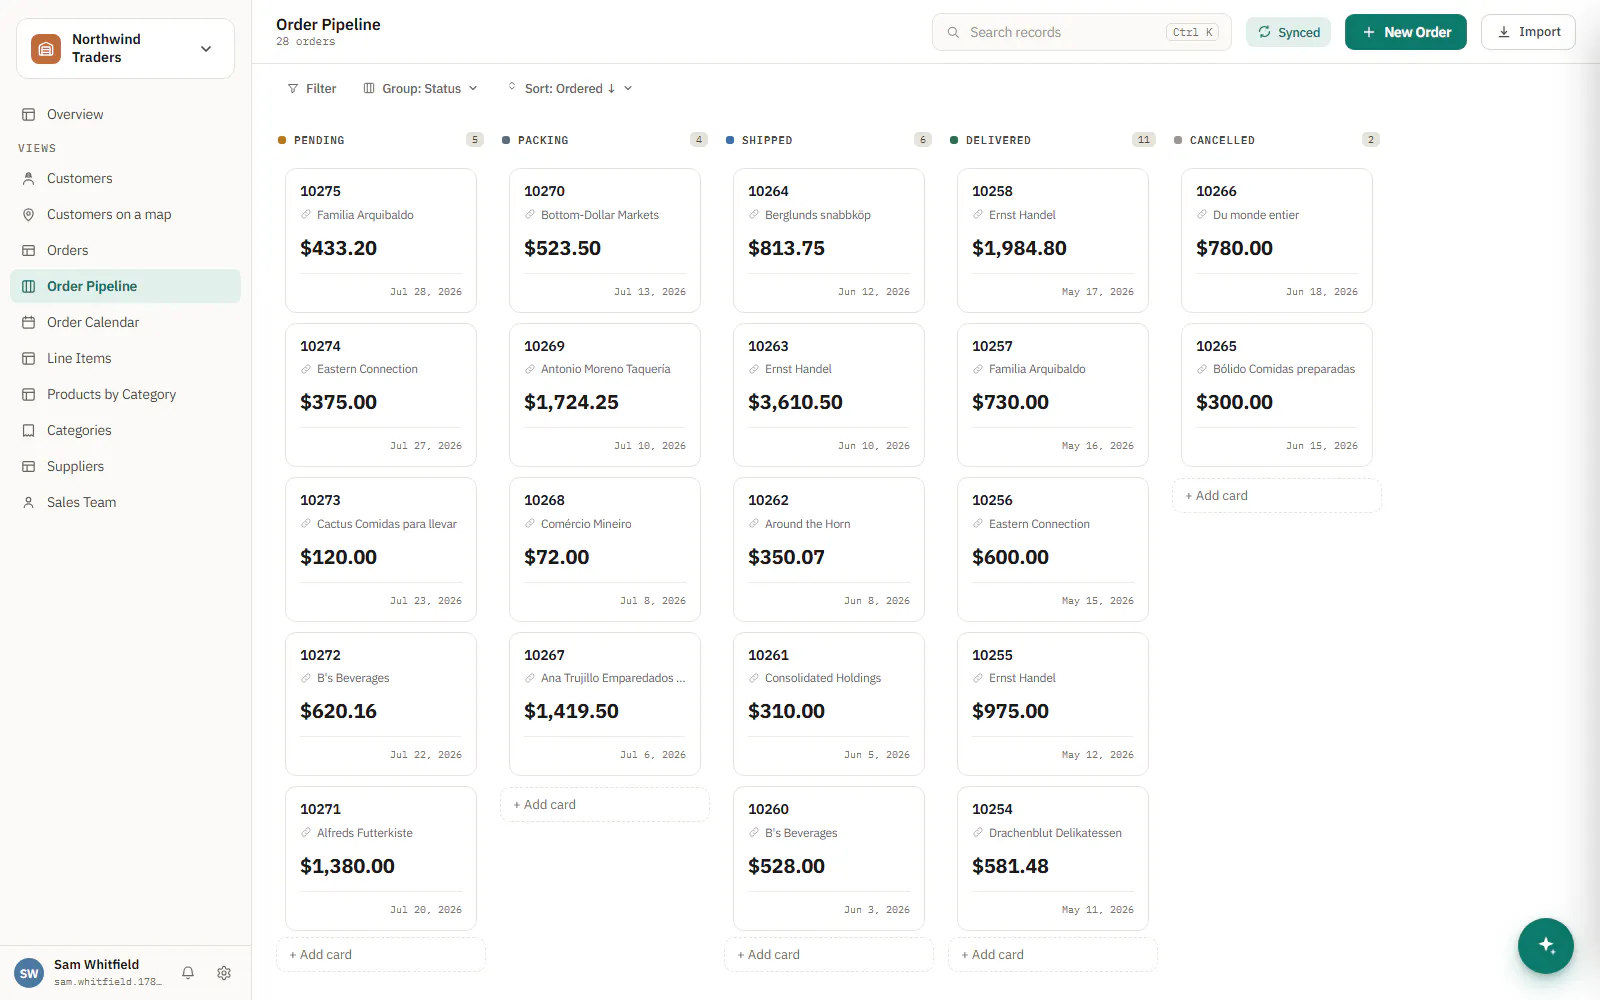Click the Sales Team person icon
This screenshot has width=1600, height=1000.
29,502
